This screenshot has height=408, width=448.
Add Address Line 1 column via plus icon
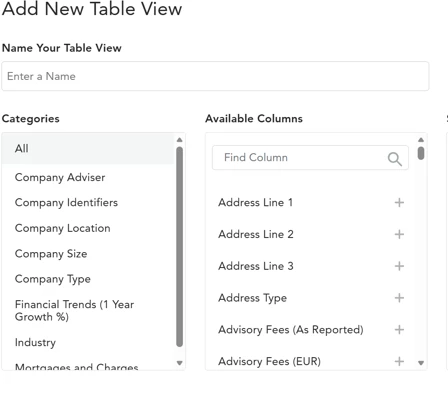399,202
